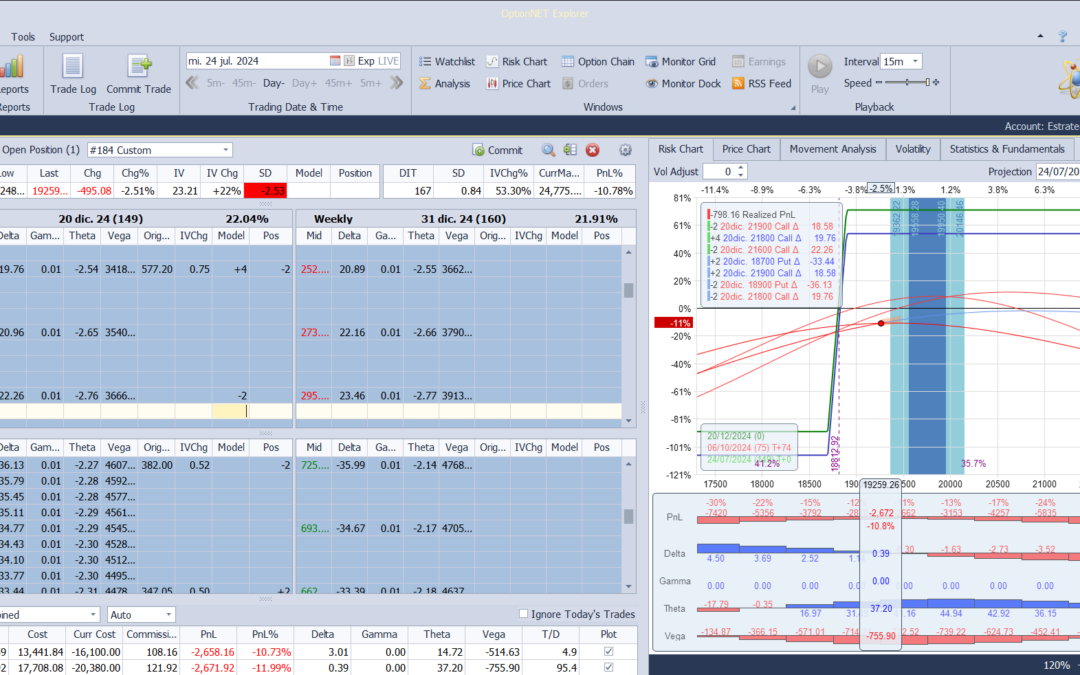Collapse the ribbon with the up arrow

[1041, 36]
